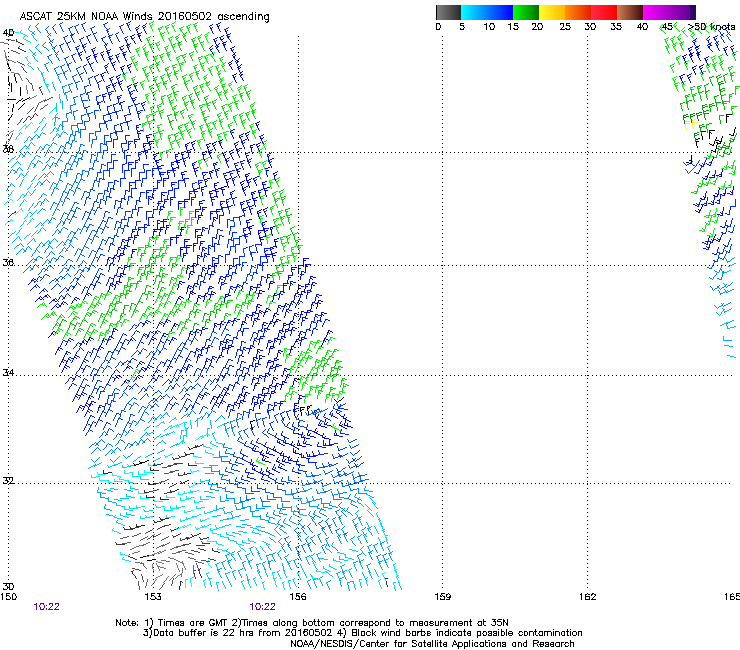Viewport: 740px width, 650px height.
Task: Select the orange 25–30 knots legend segment
Action: pos(578,12)
